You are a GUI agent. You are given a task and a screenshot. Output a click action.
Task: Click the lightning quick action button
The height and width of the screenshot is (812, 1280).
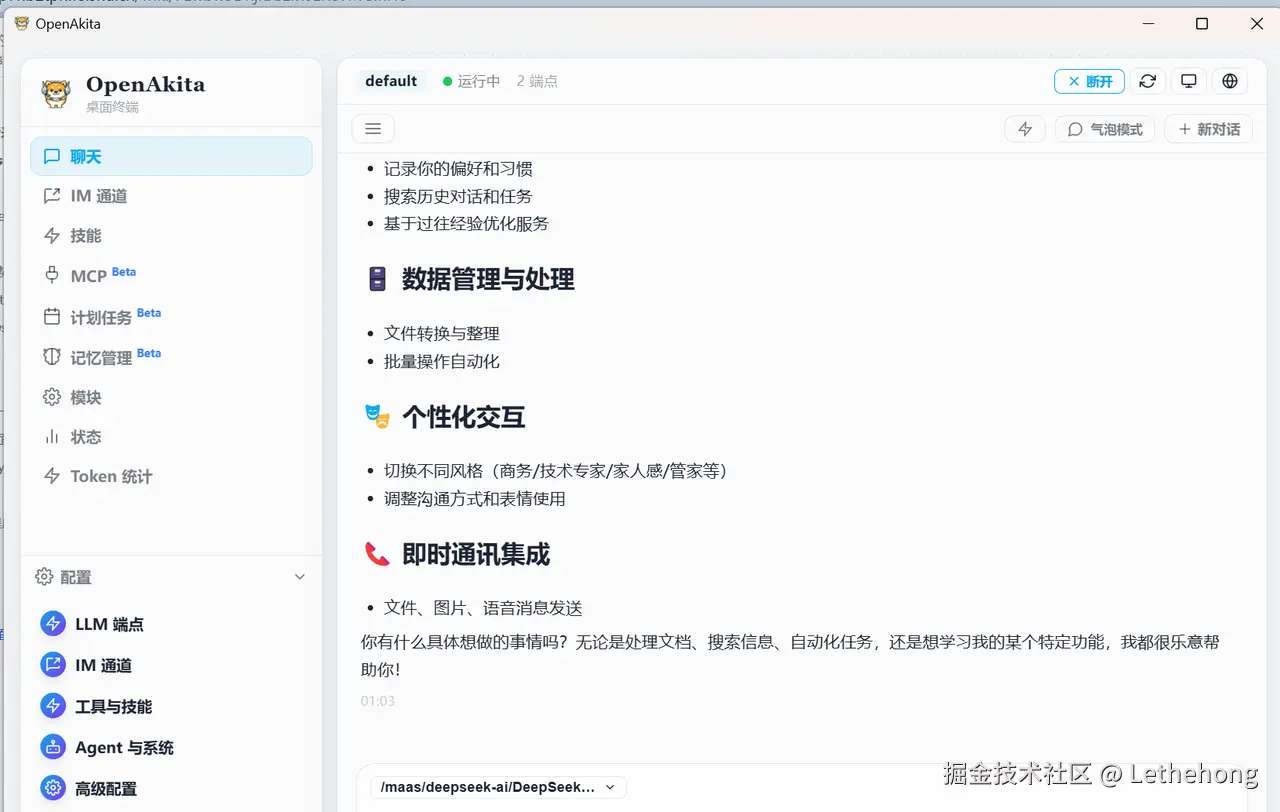(1025, 129)
